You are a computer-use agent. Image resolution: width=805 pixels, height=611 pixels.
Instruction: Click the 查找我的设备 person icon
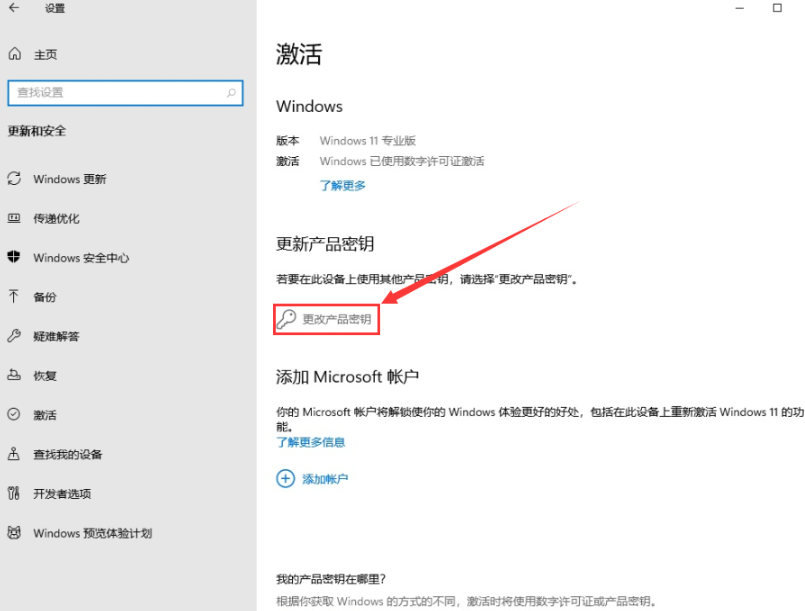(x=14, y=454)
